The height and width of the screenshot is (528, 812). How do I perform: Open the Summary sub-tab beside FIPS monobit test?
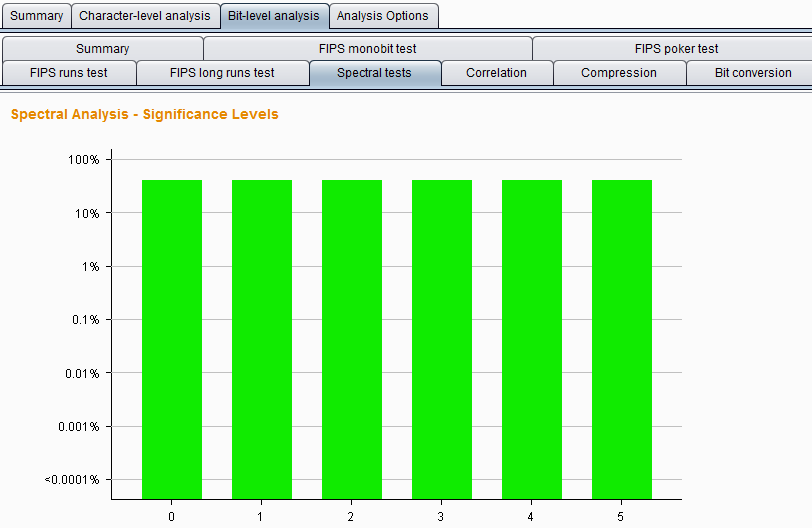102,48
